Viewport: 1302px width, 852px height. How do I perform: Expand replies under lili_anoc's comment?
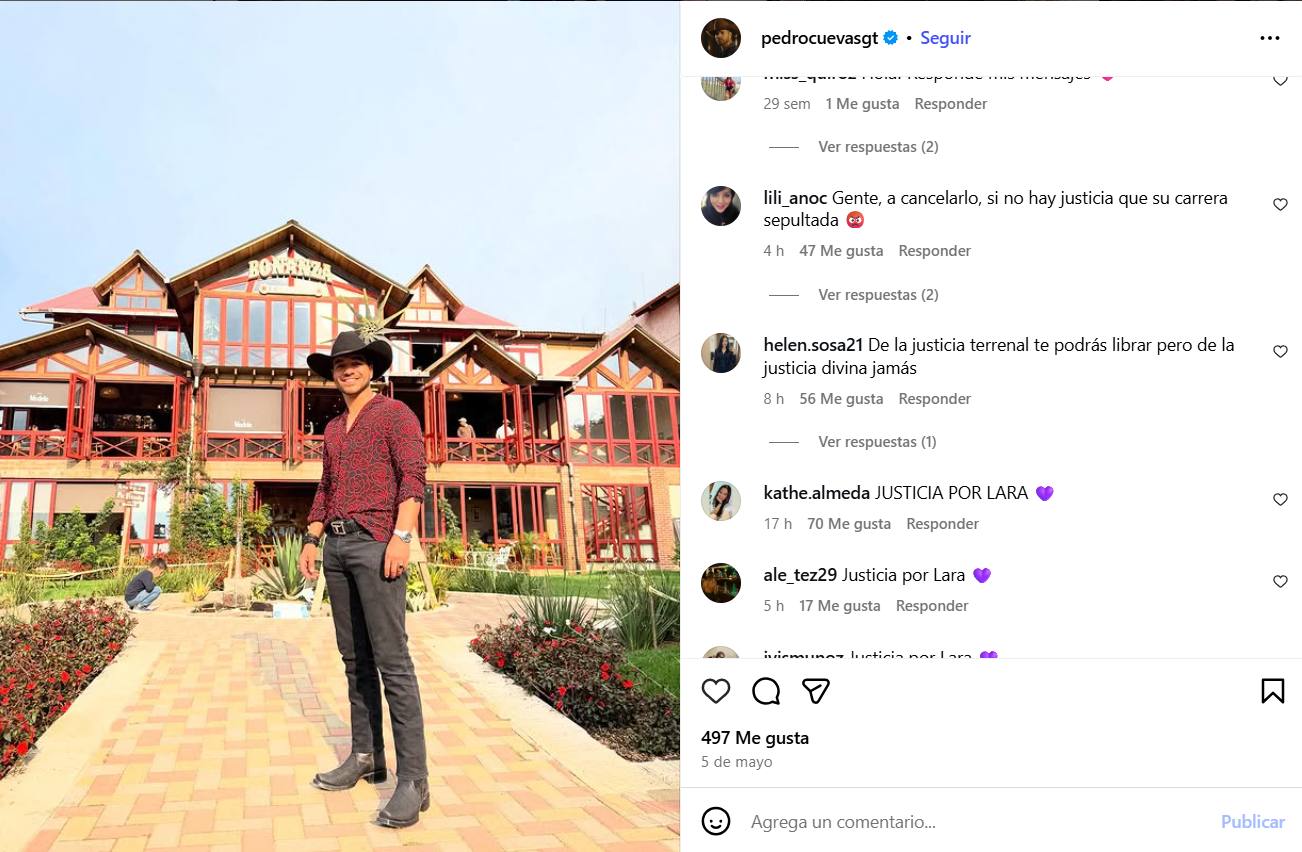878,295
